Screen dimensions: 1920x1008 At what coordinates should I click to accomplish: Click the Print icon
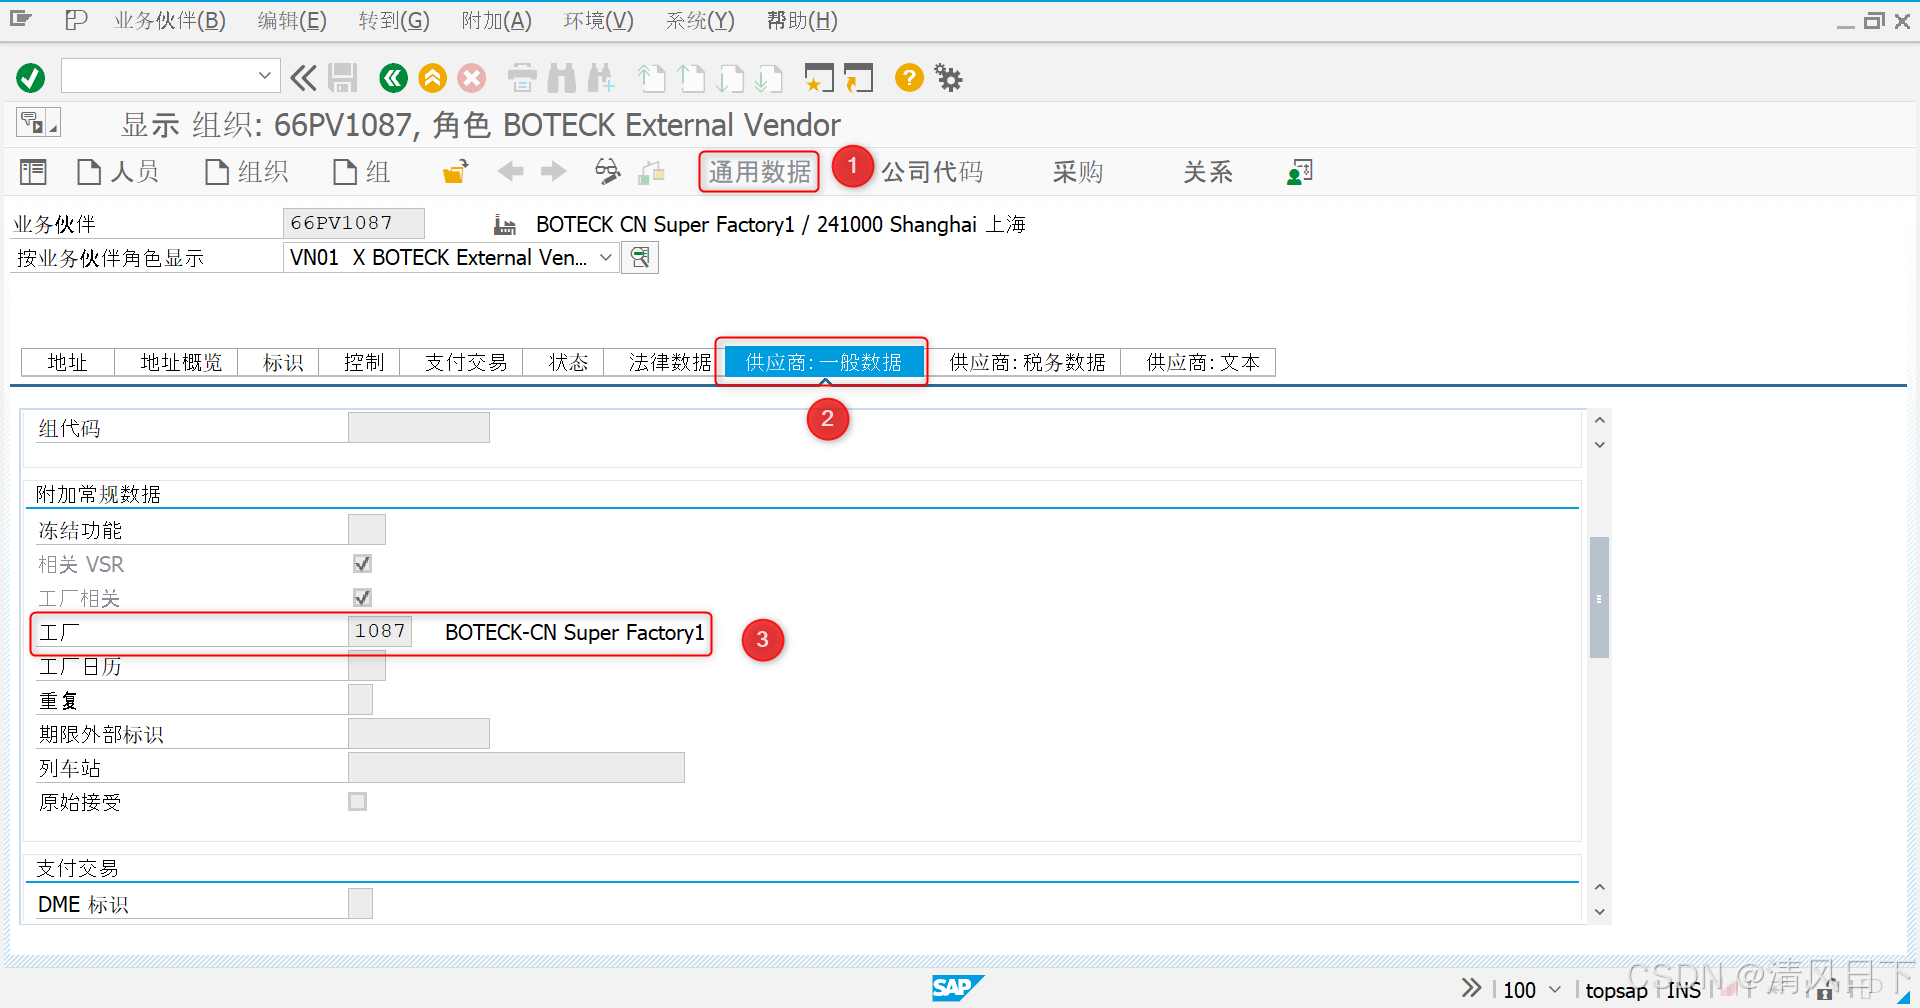pos(522,77)
